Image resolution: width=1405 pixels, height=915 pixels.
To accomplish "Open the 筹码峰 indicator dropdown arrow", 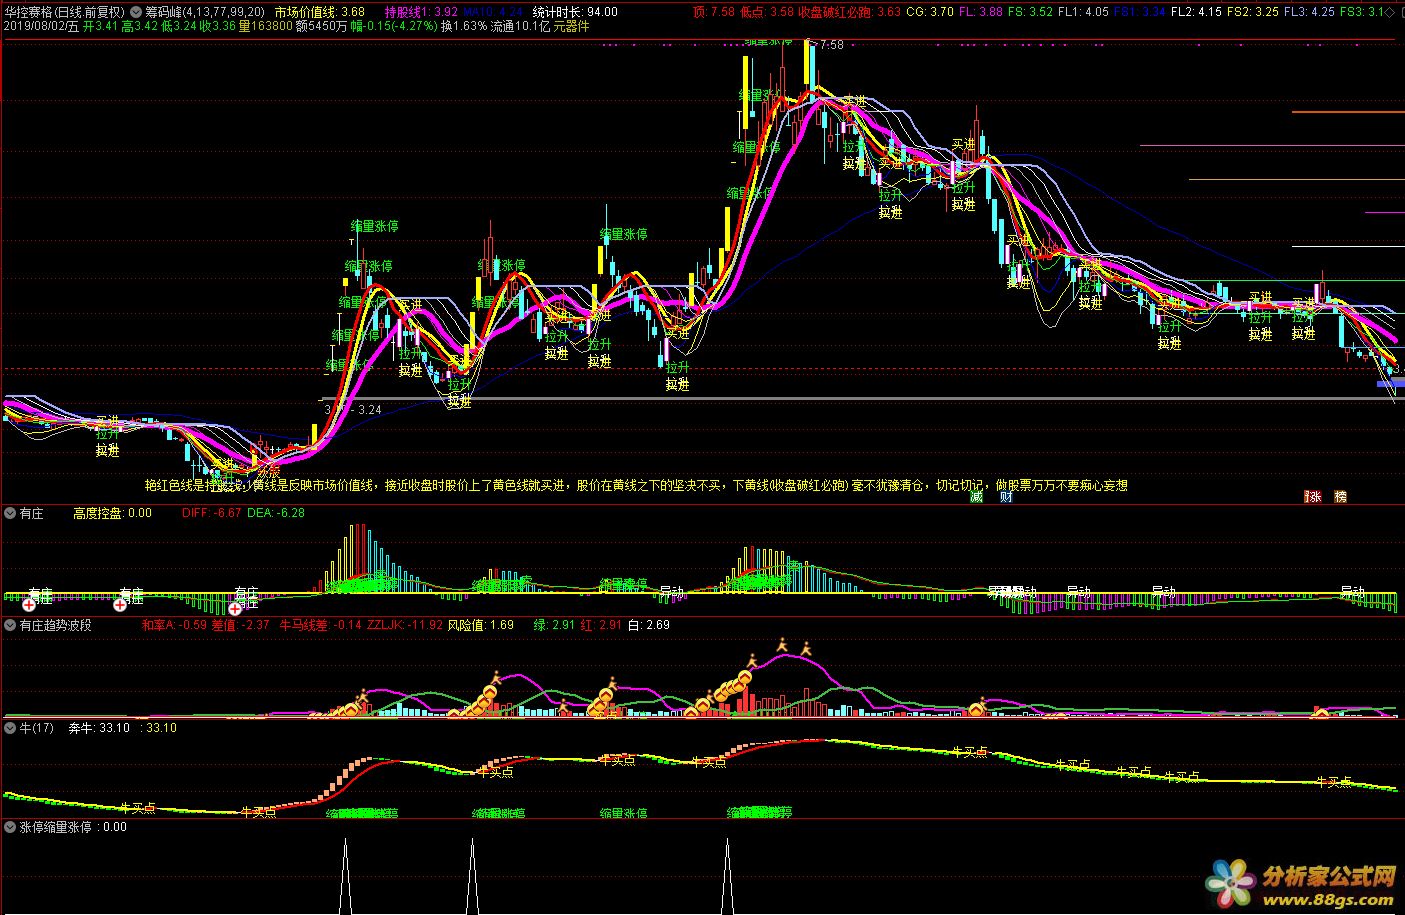I will tap(135, 12).
